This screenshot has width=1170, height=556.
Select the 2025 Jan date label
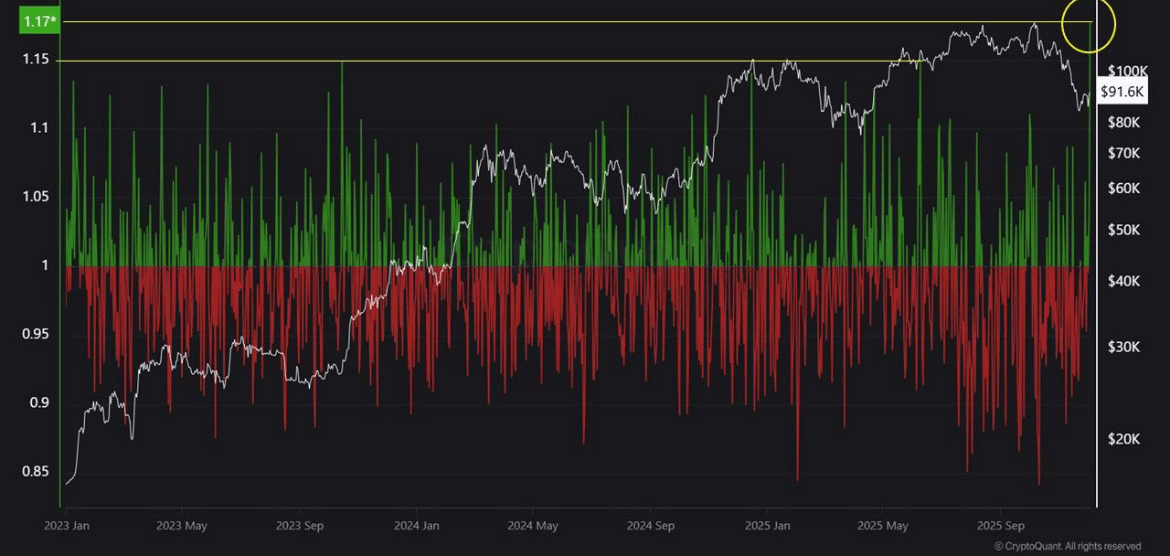click(x=767, y=525)
